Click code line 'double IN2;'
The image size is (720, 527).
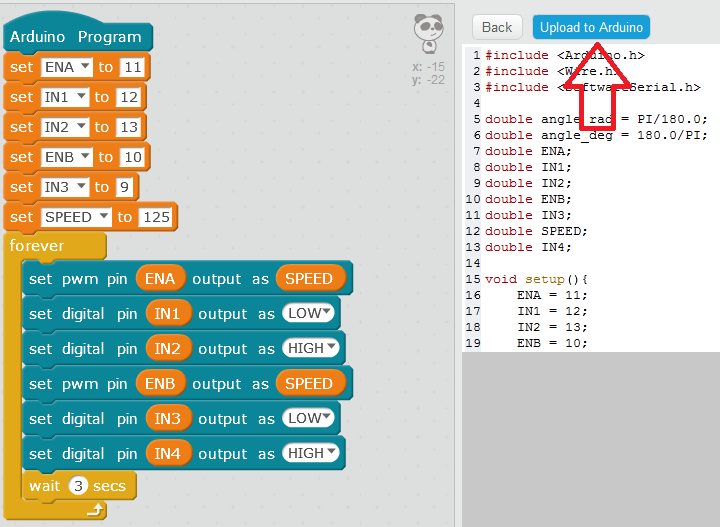coord(528,183)
